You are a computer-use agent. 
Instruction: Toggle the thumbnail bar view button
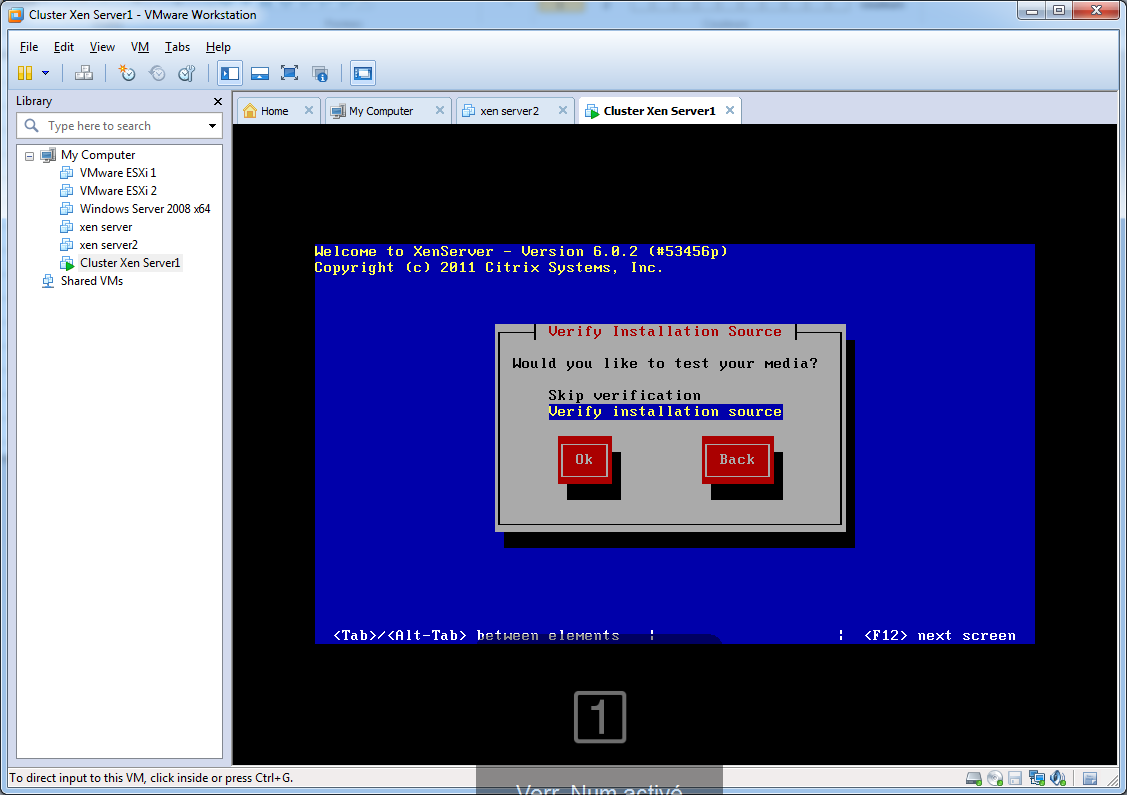[260, 73]
